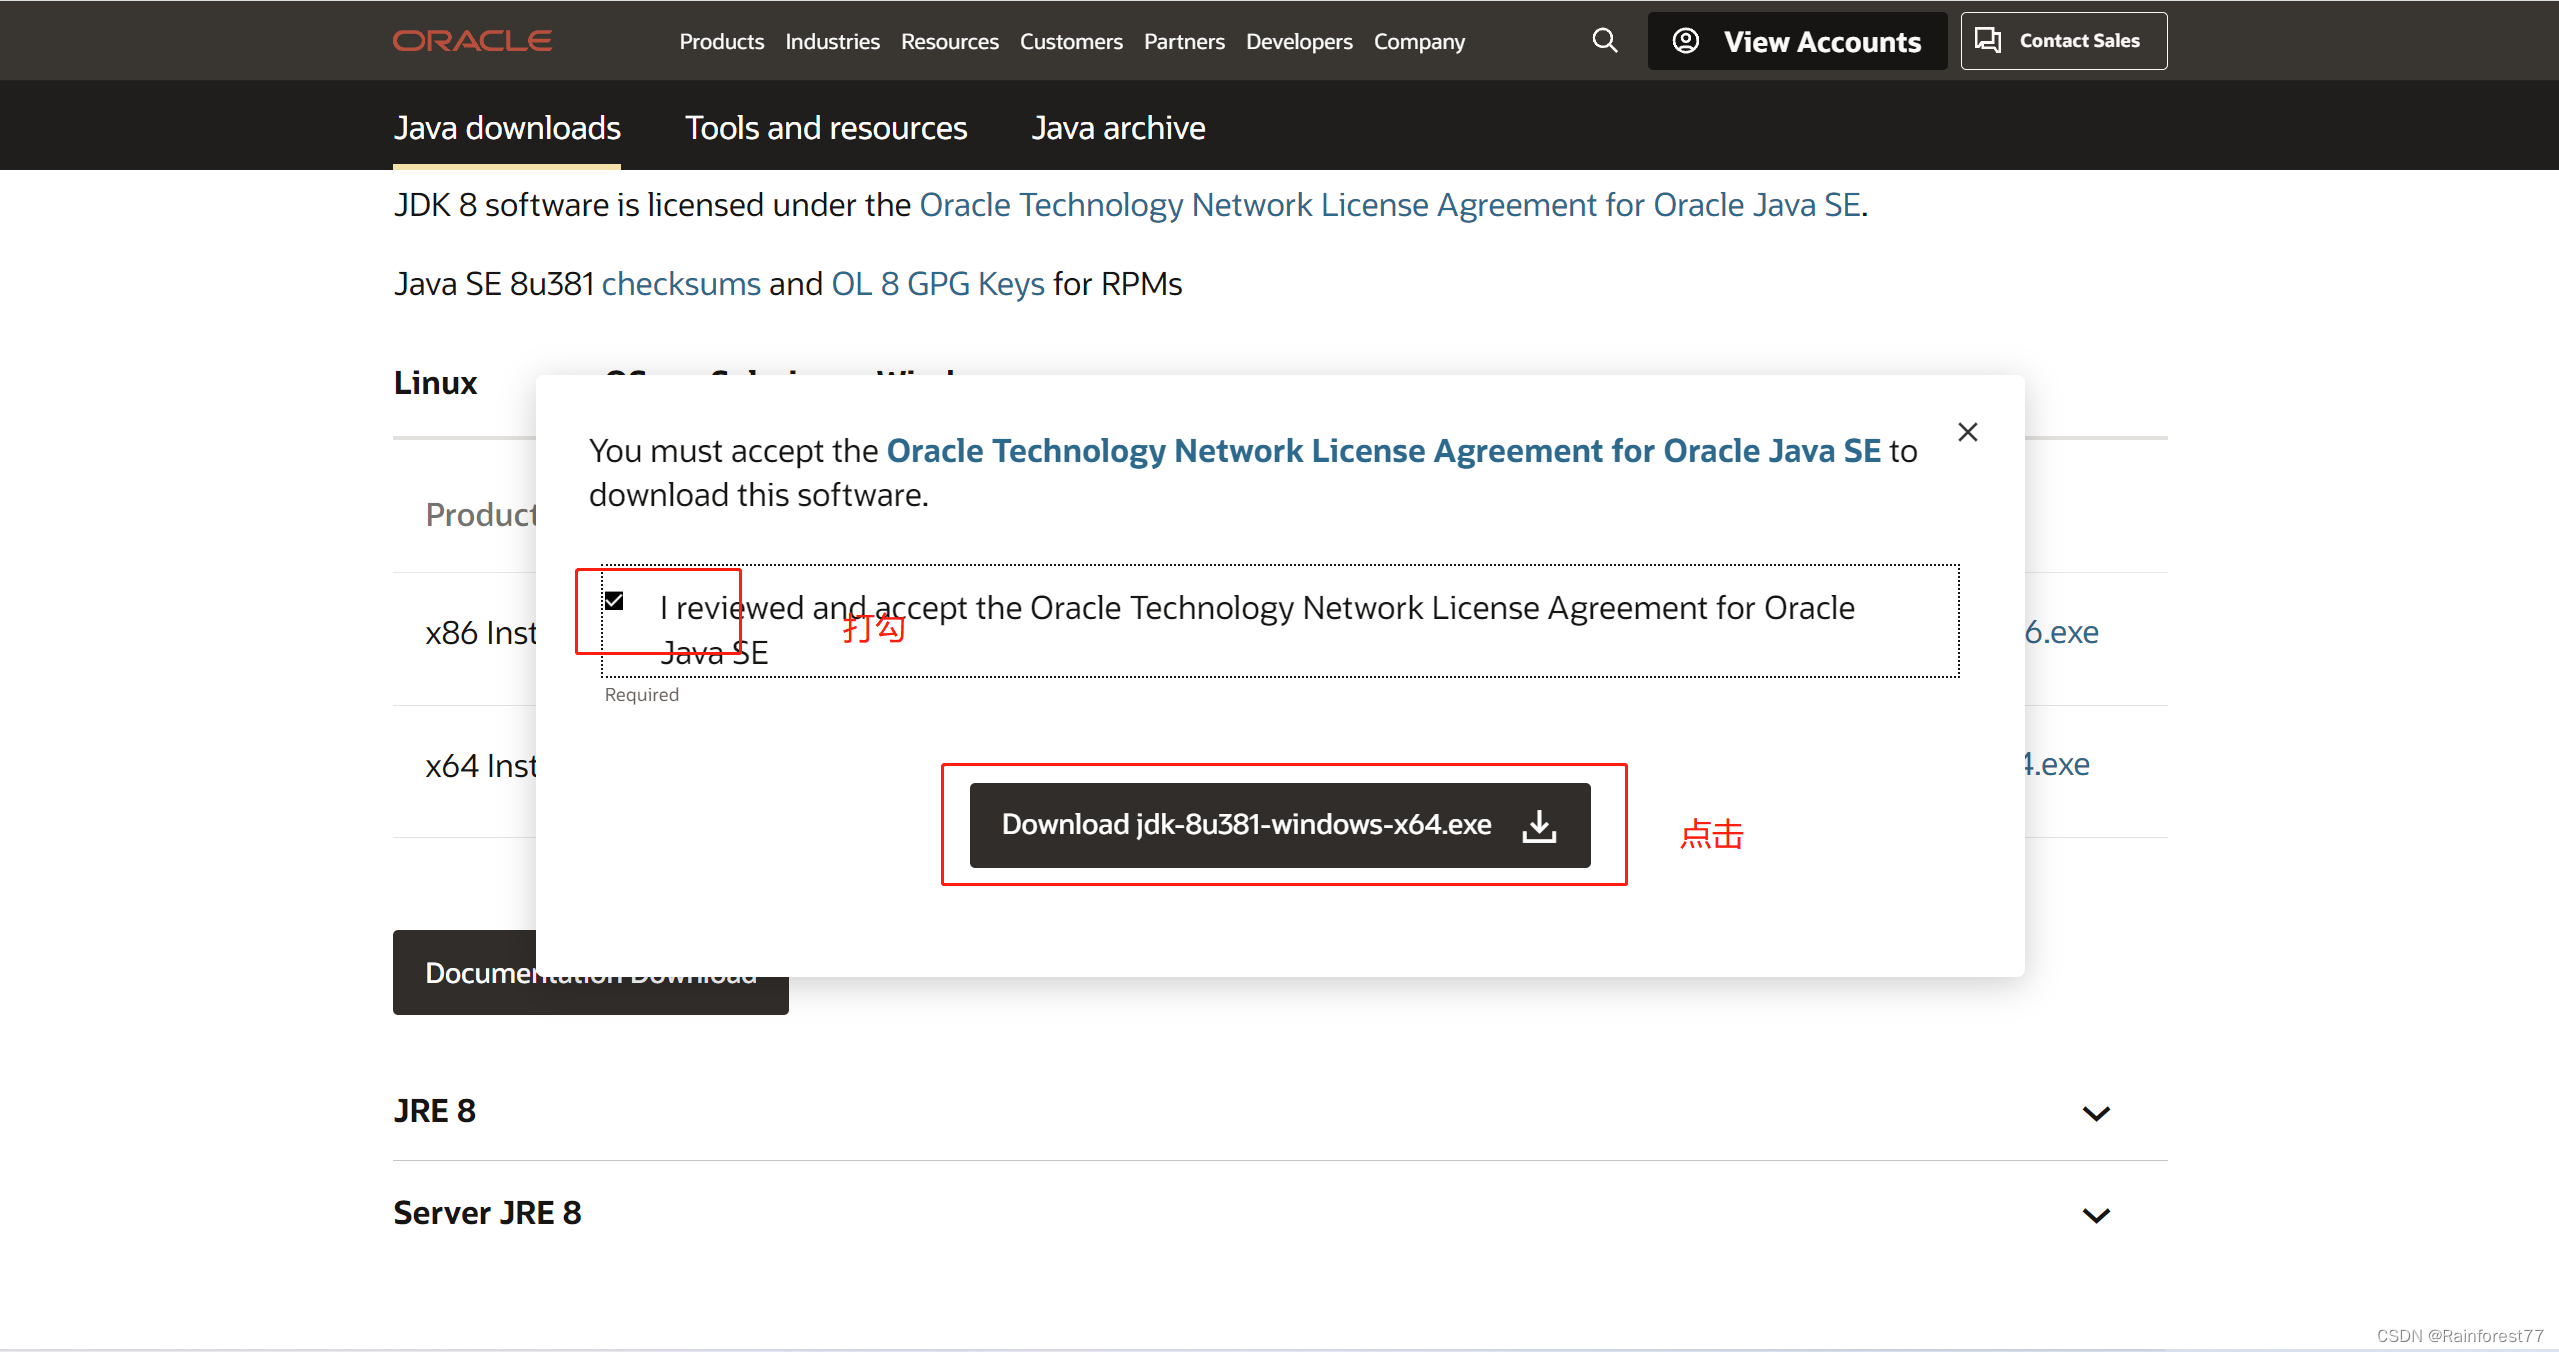Open license agreement link in dialog

coord(1383,451)
